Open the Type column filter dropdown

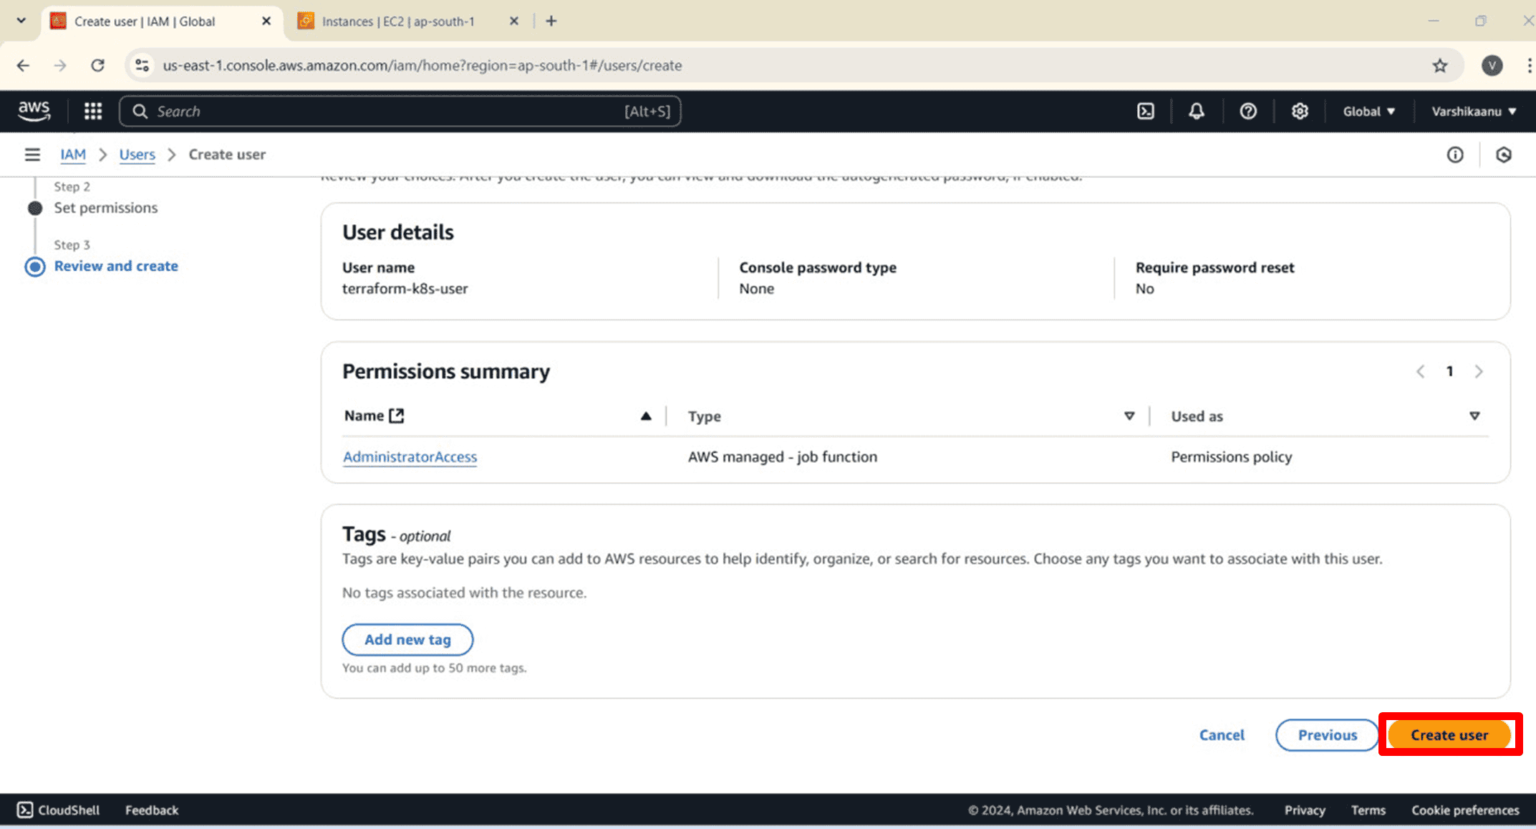click(x=1129, y=415)
